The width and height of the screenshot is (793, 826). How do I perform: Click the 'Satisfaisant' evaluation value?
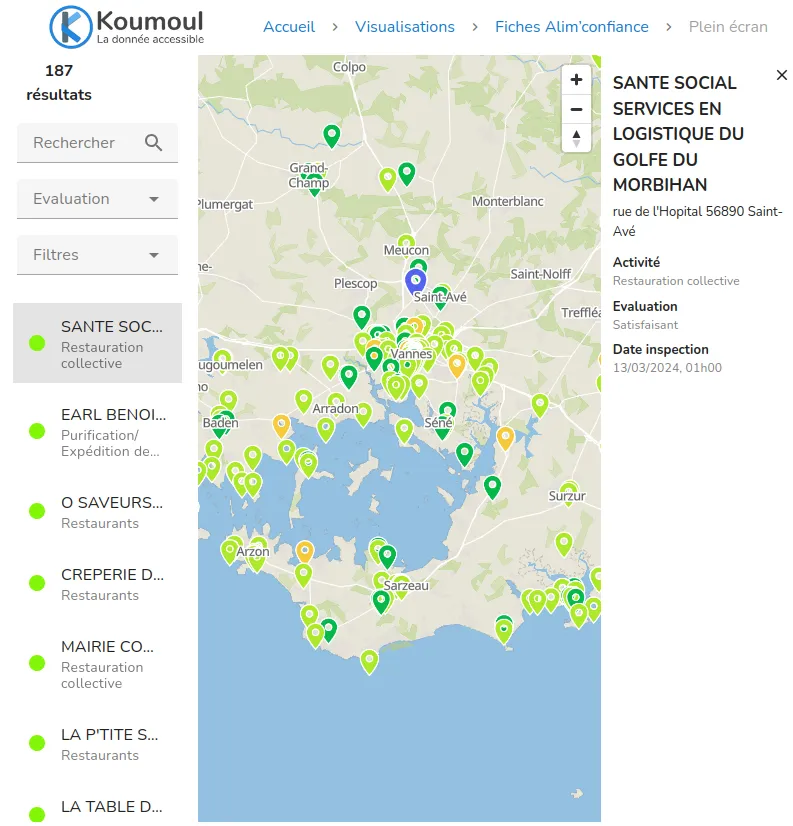point(645,324)
